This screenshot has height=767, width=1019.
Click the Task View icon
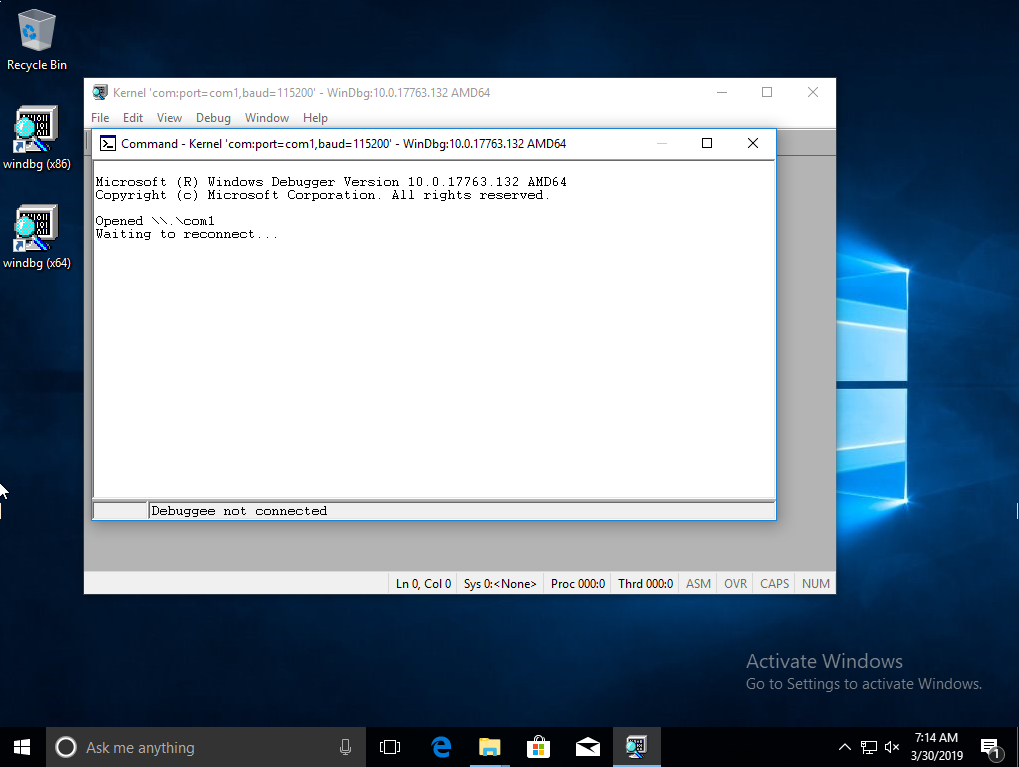click(390, 747)
